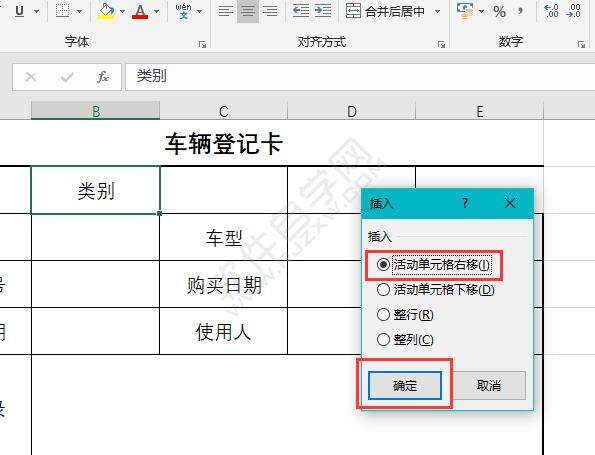Expand borders dropdown arrow
This screenshot has height=455, width=595.
tap(79, 11)
